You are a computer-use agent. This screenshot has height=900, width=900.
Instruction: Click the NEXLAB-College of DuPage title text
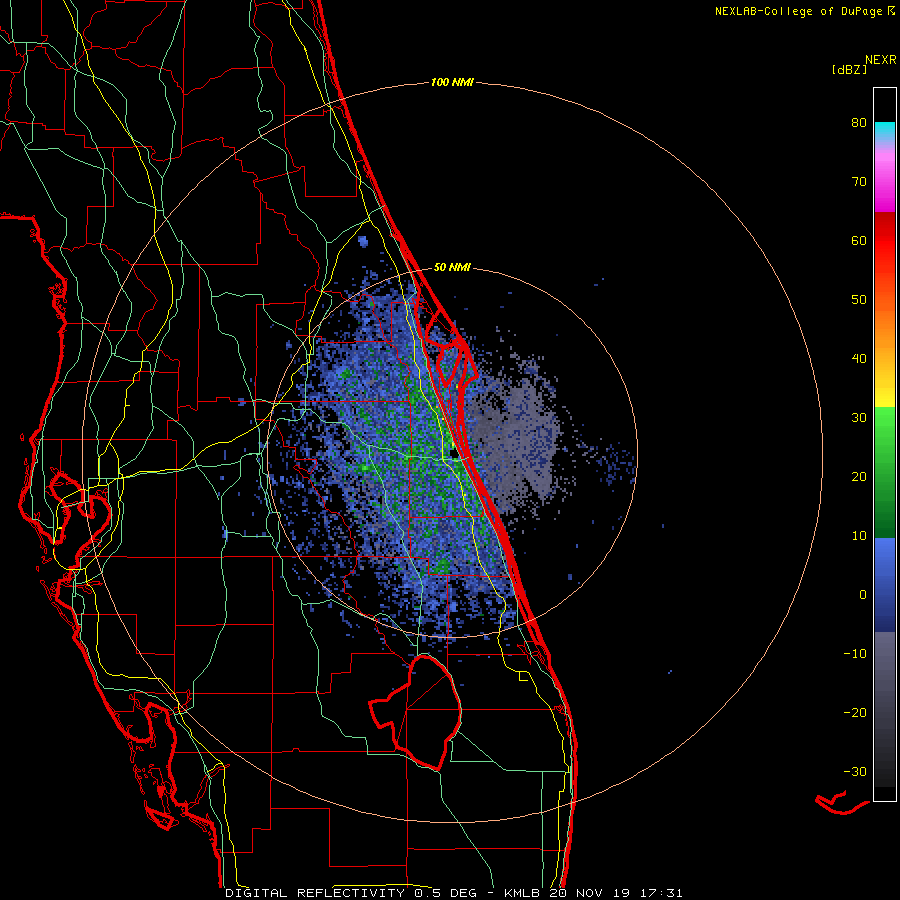click(798, 11)
